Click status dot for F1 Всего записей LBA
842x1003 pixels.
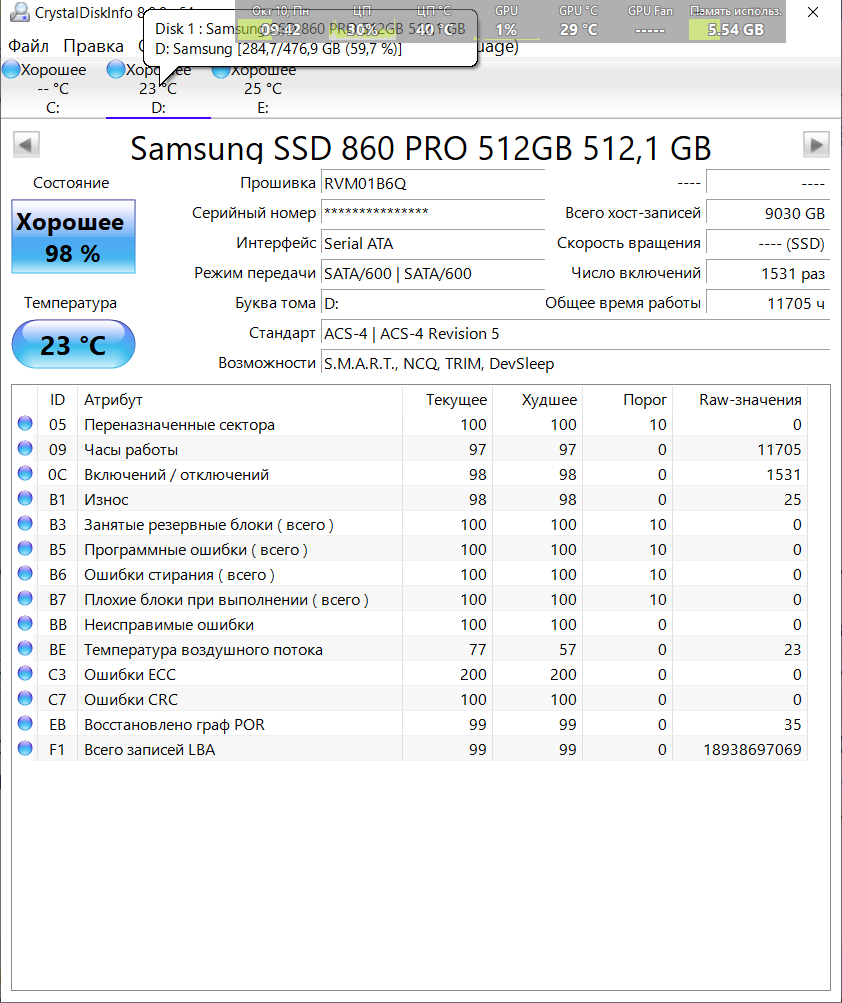pyautogui.click(x=25, y=748)
